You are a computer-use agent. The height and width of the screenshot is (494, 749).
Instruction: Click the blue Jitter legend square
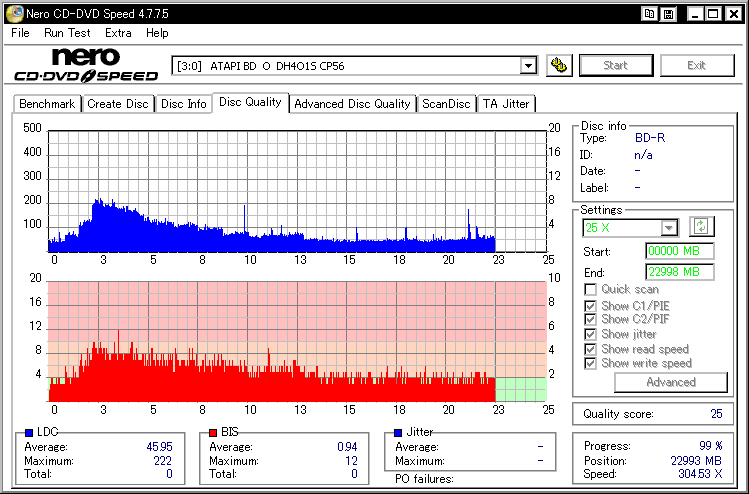click(398, 432)
